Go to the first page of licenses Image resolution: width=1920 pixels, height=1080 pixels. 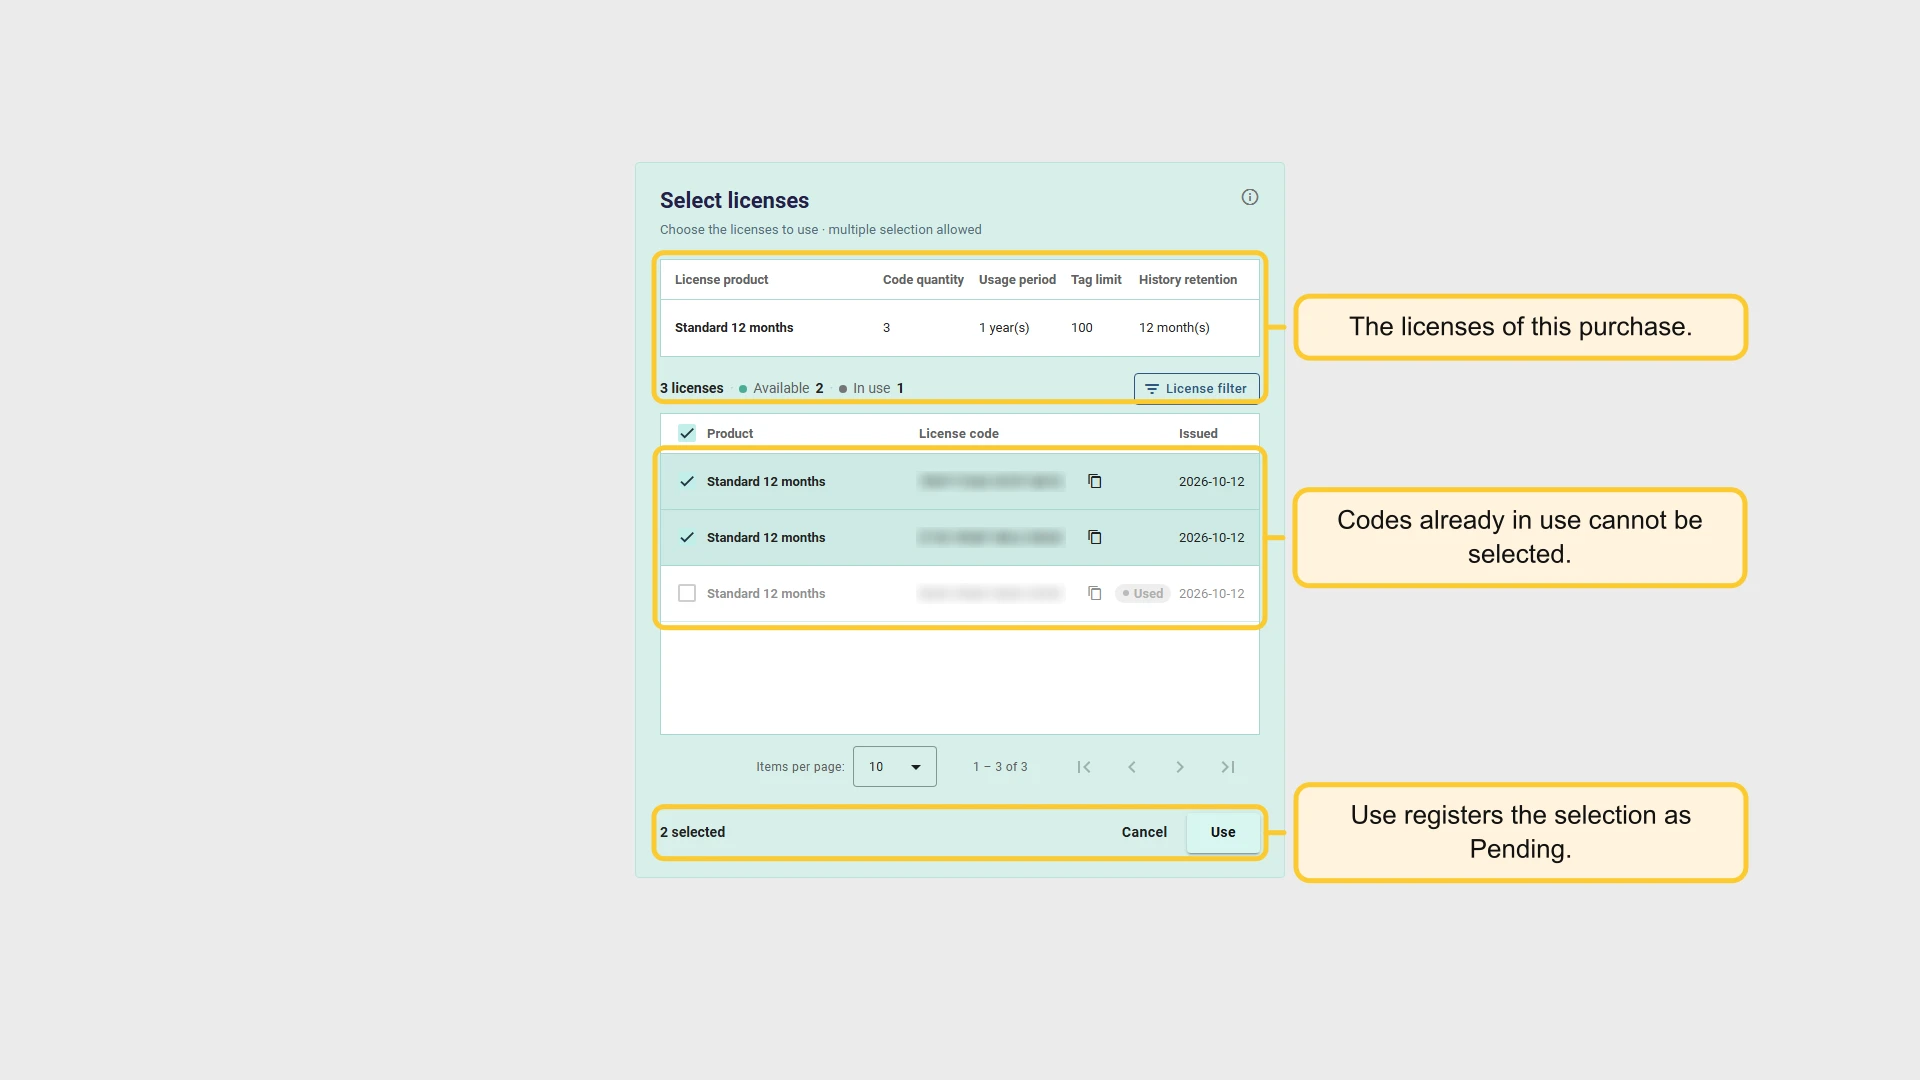coord(1084,767)
